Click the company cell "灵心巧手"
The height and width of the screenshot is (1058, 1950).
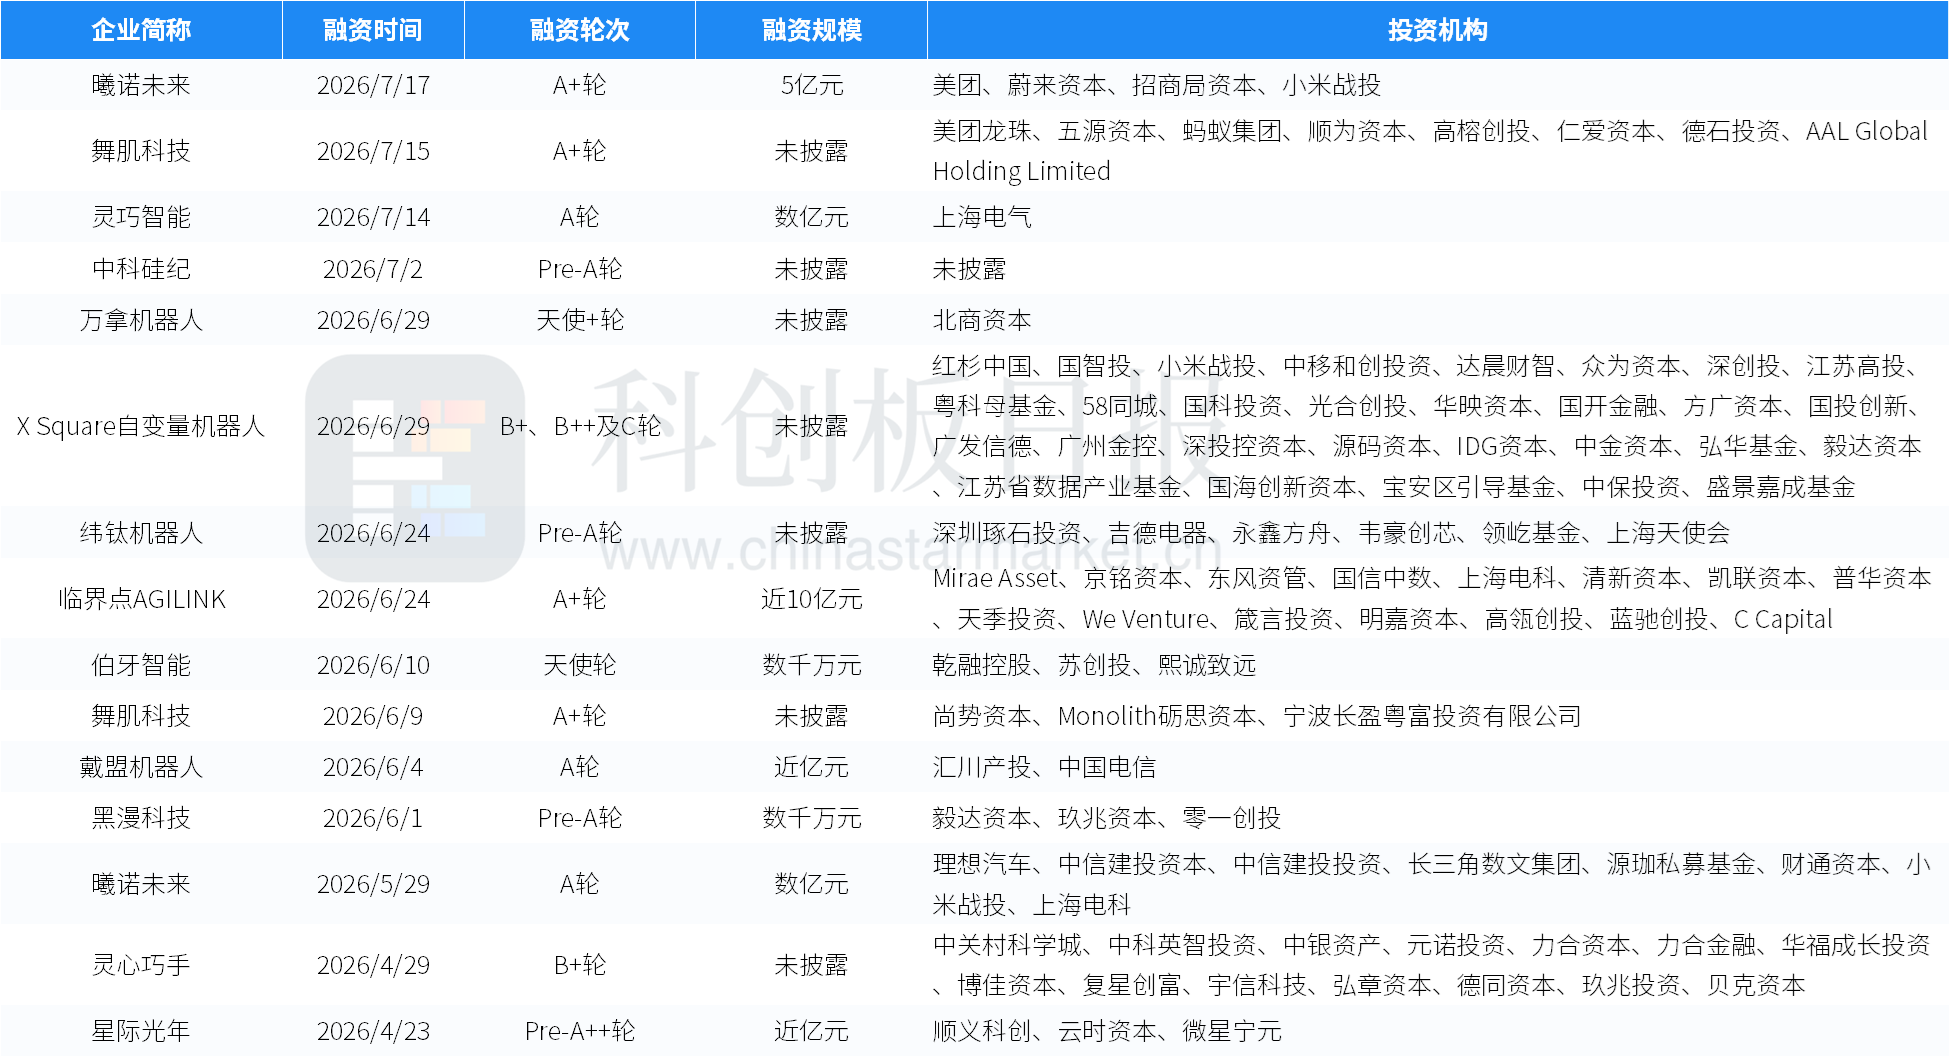tap(141, 965)
